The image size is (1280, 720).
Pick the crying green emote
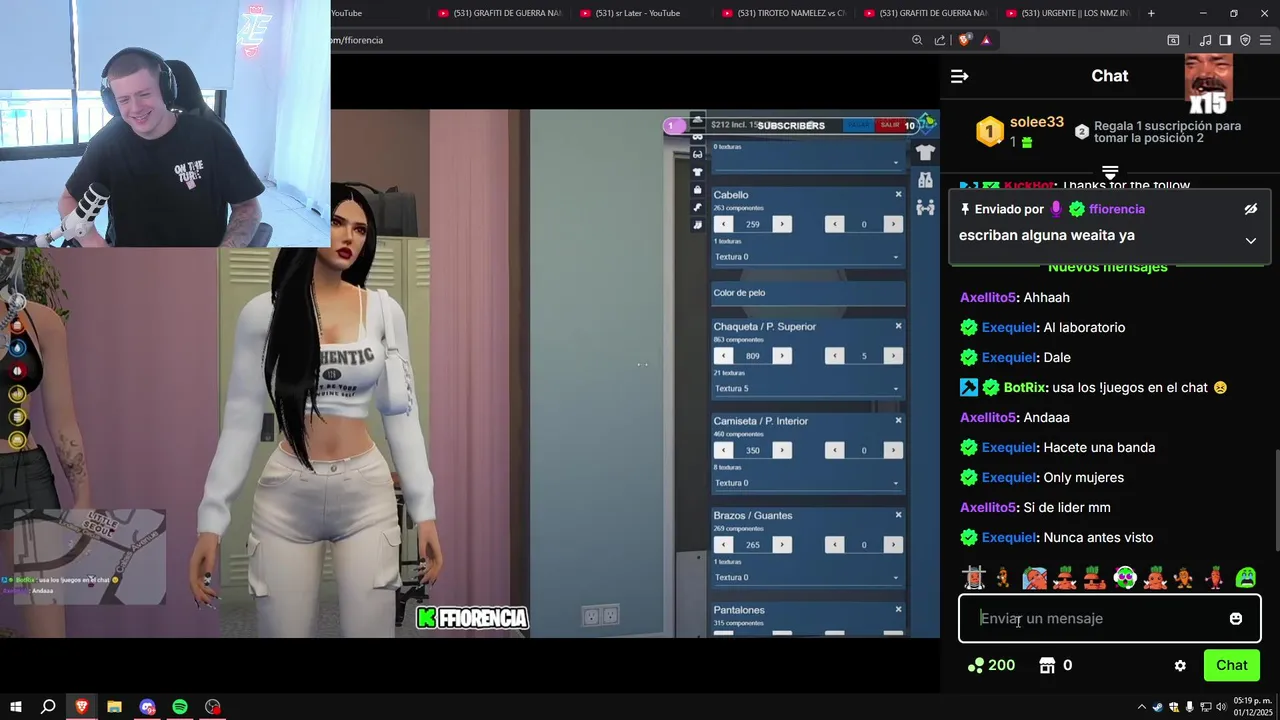click(1245, 577)
